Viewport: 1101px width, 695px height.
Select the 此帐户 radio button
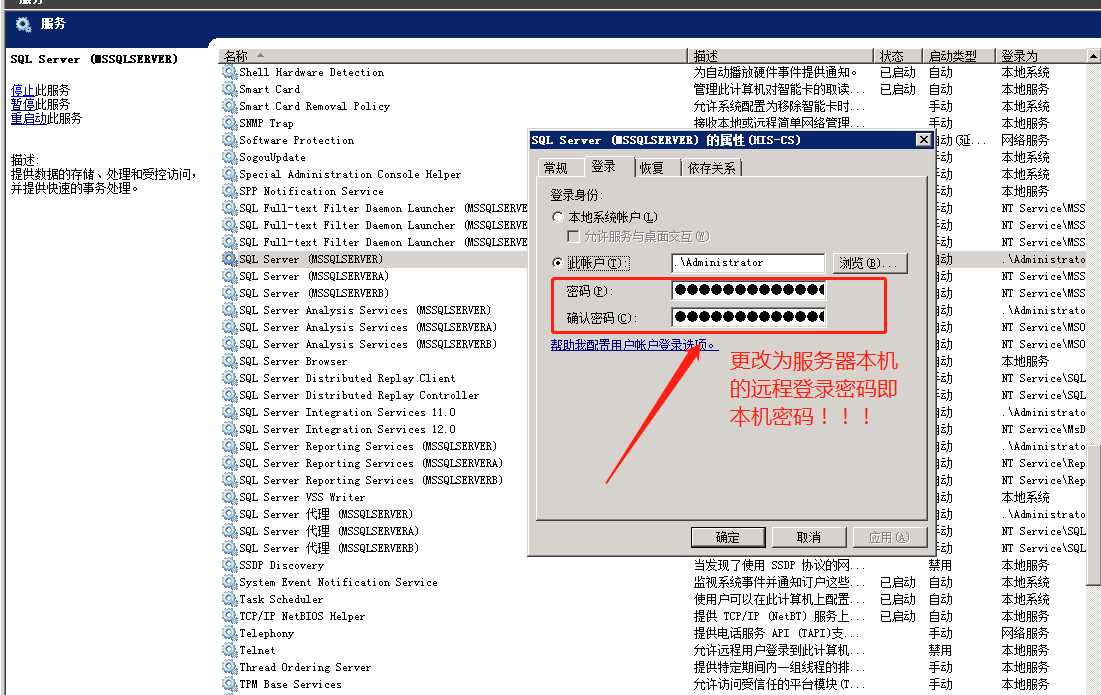click(558, 263)
